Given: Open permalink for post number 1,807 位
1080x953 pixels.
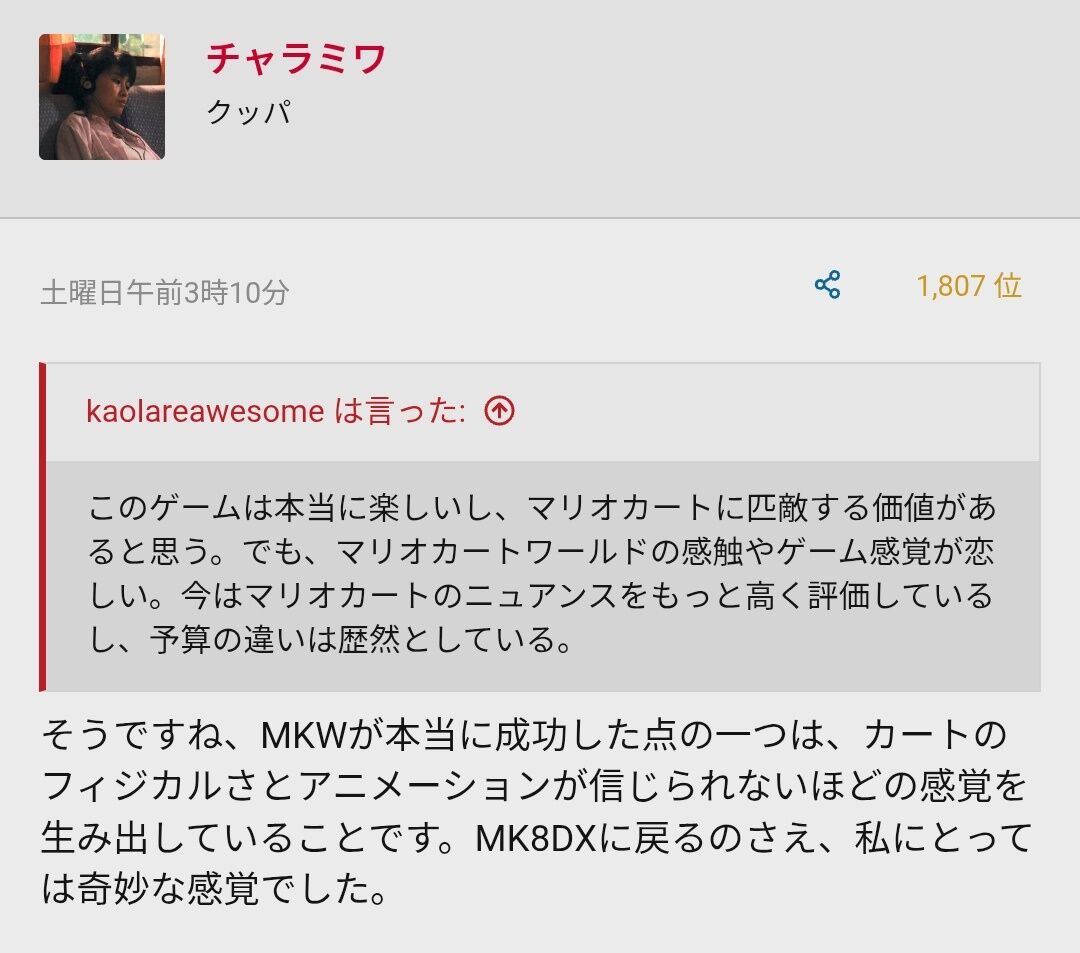Looking at the screenshot, I should 968,286.
